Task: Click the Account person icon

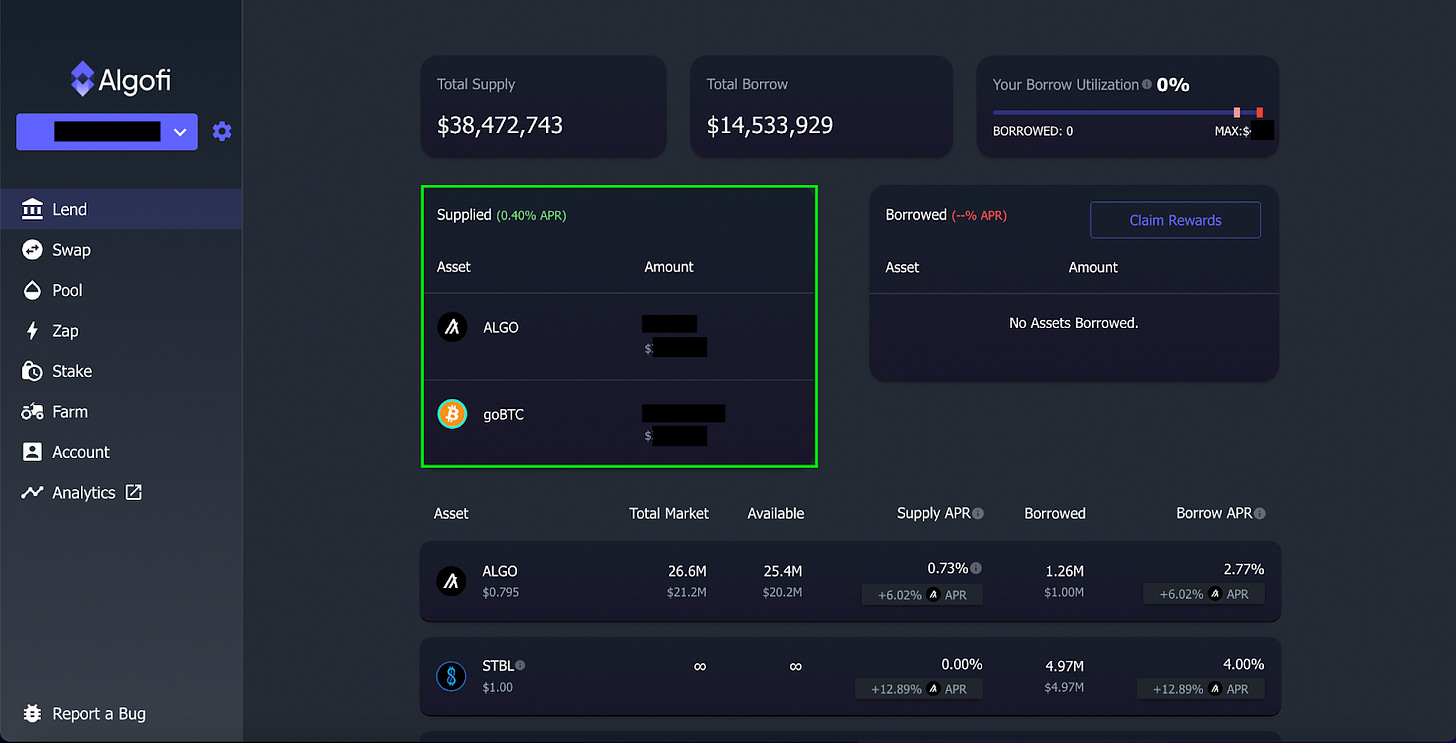Action: [33, 452]
